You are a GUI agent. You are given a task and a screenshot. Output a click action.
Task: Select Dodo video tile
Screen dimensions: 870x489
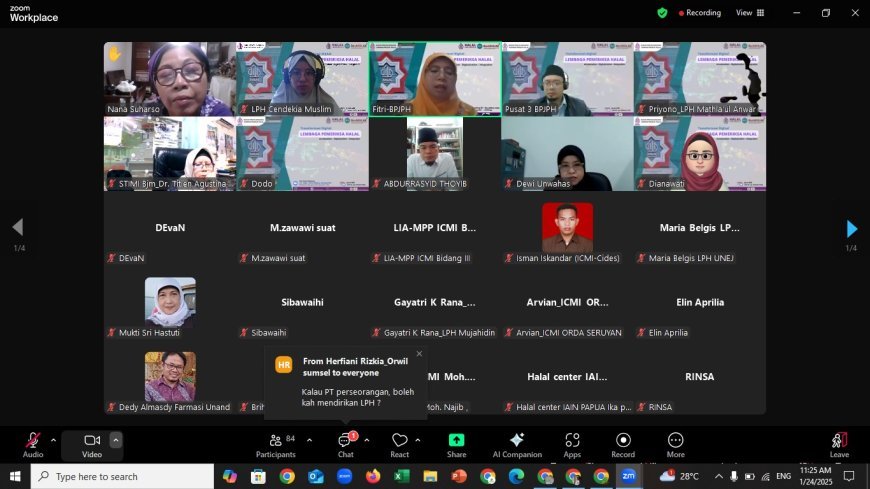click(x=302, y=154)
